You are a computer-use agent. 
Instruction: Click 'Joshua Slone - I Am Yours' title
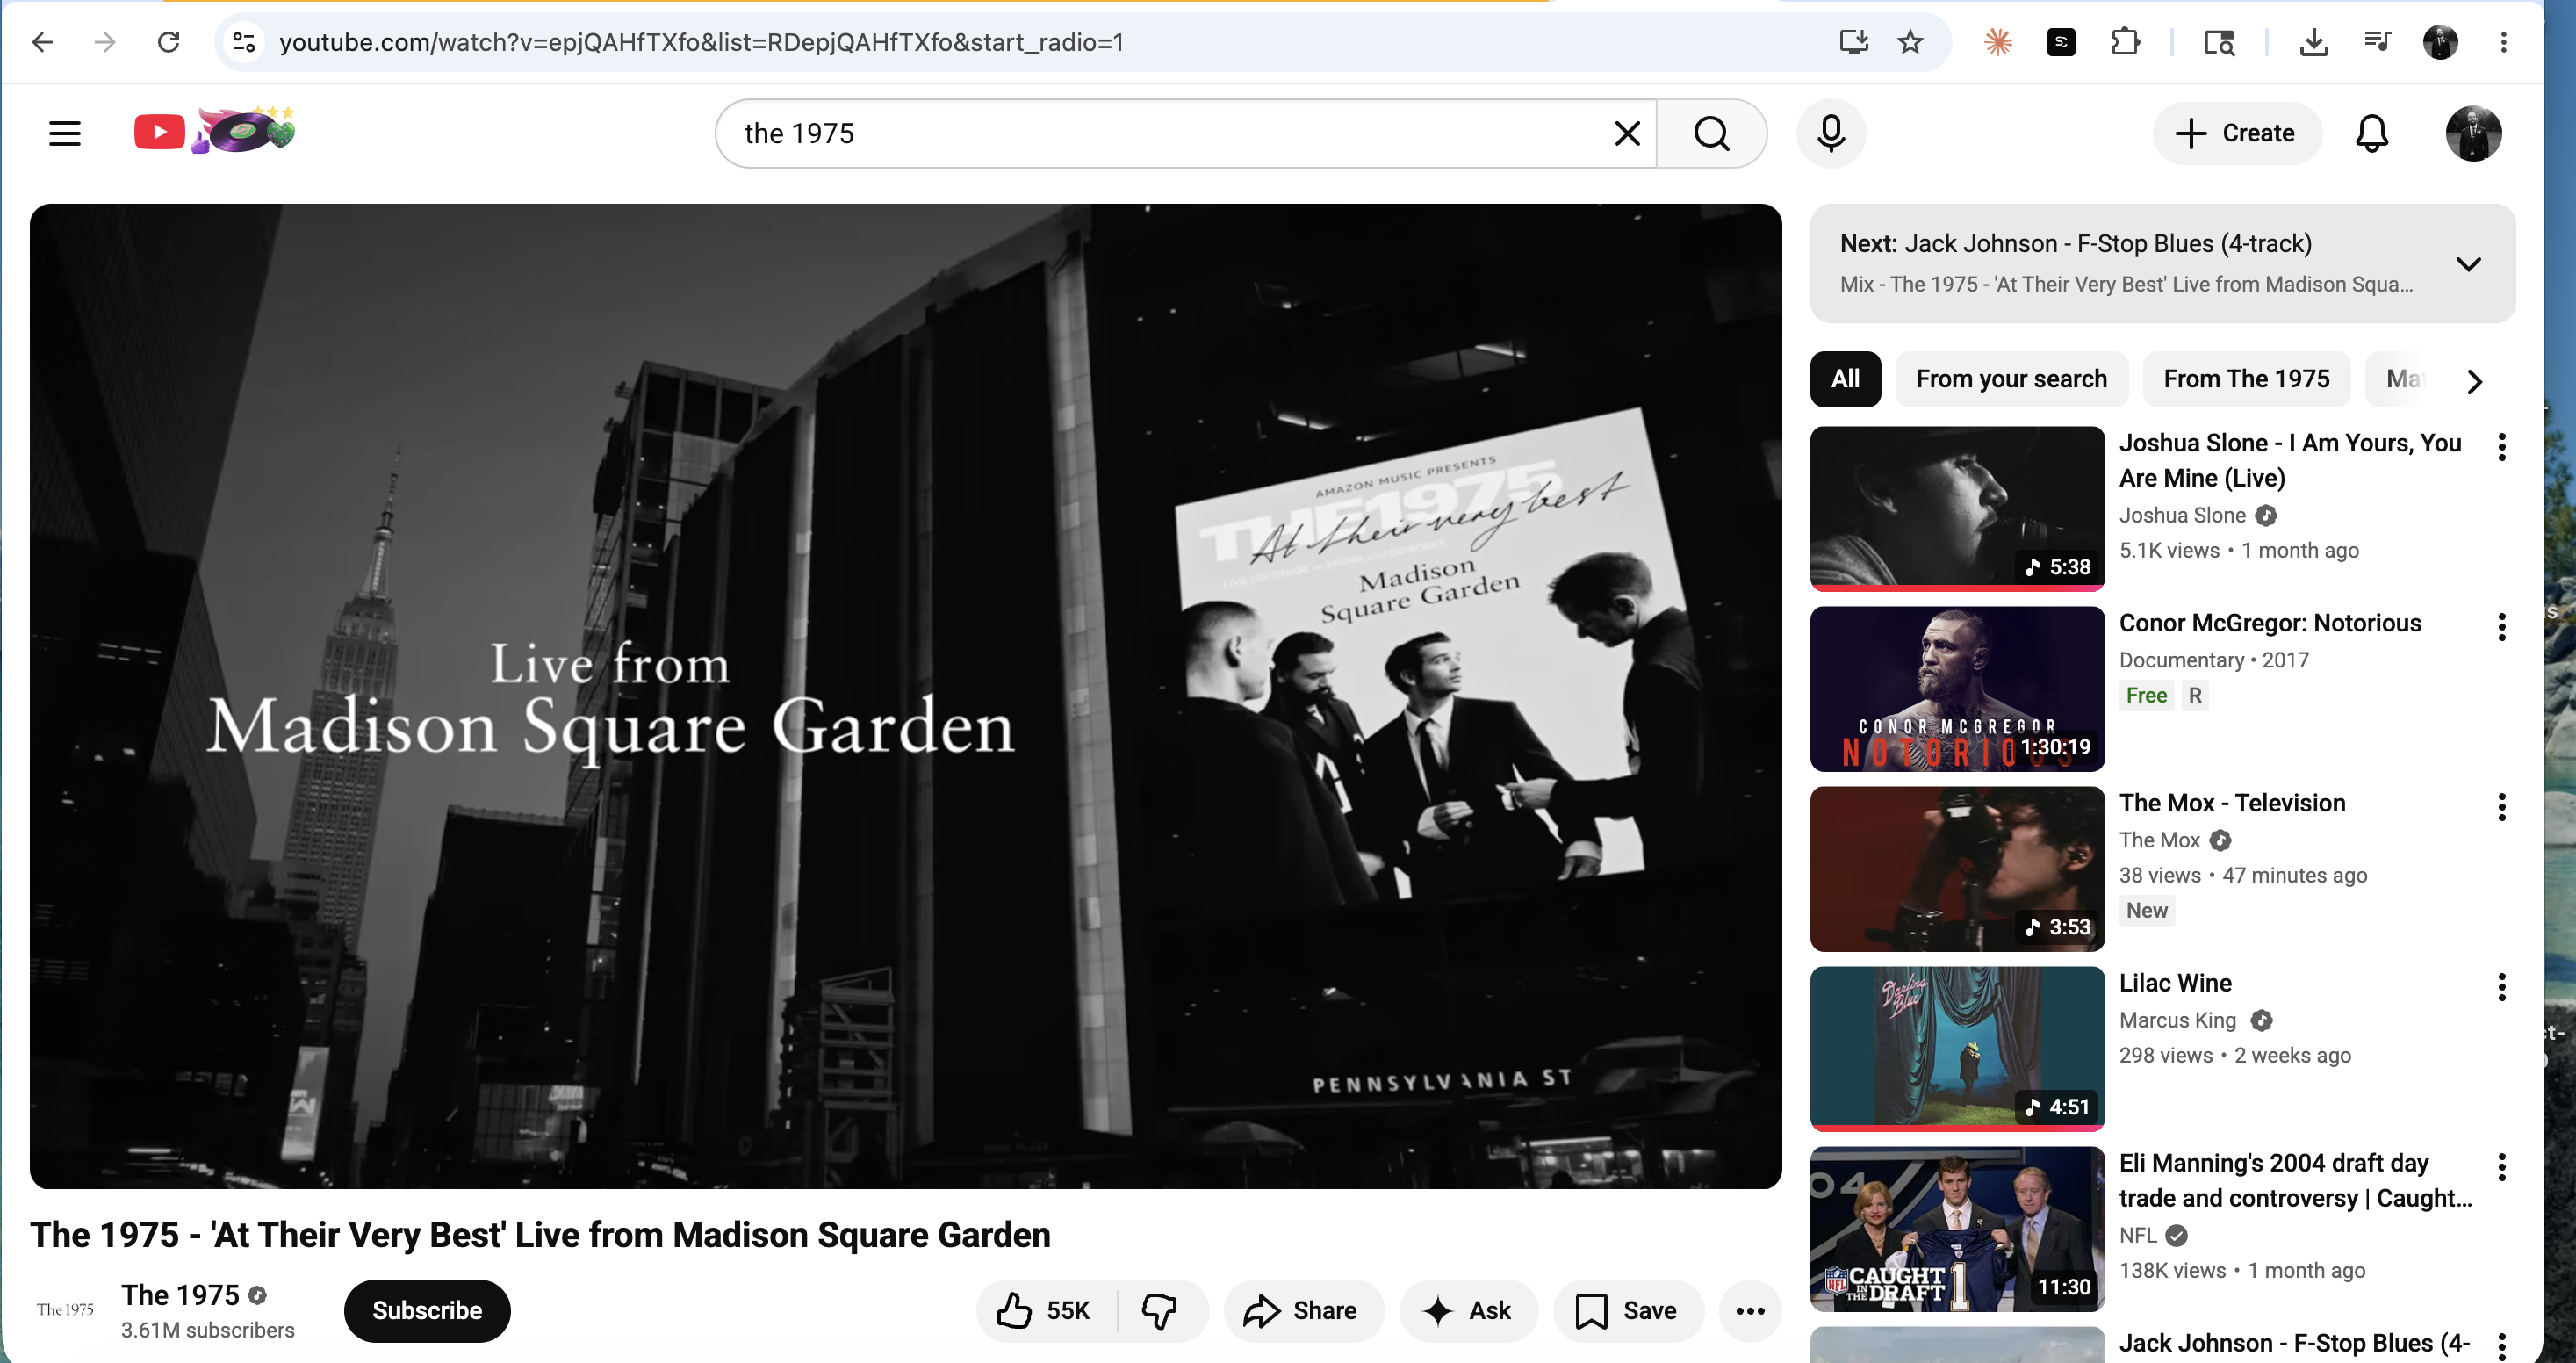click(2290, 460)
